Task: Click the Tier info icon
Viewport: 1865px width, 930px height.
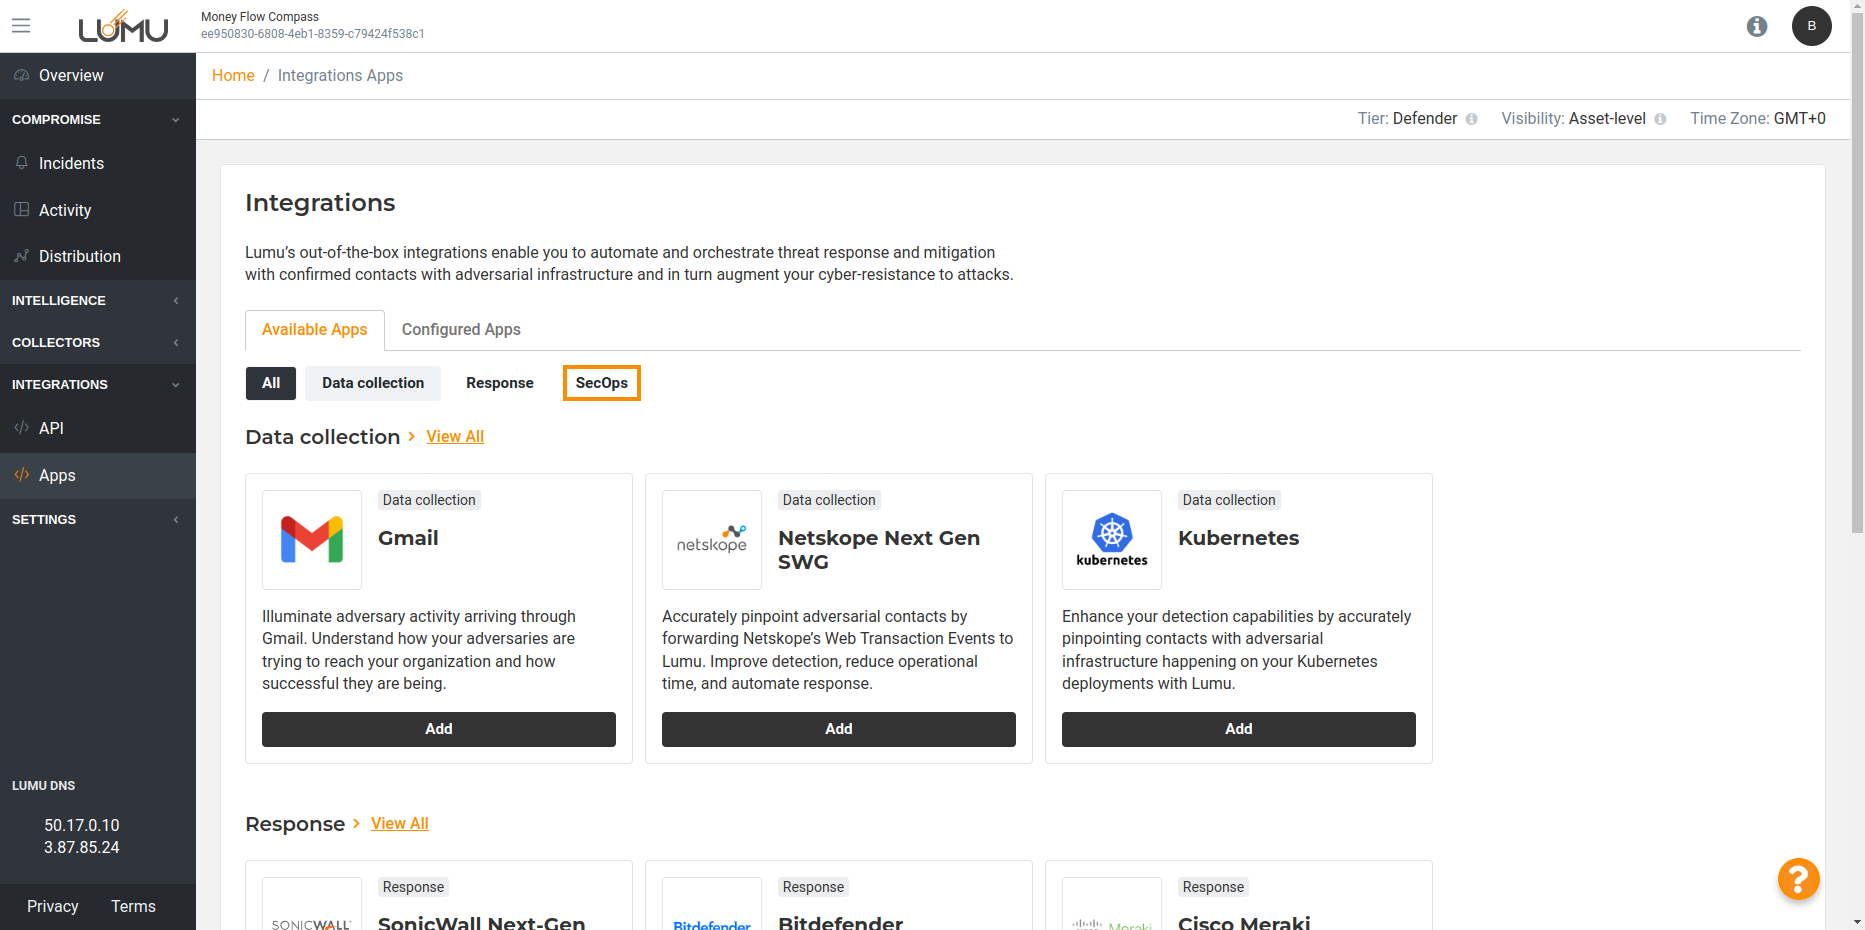Action: click(1471, 119)
